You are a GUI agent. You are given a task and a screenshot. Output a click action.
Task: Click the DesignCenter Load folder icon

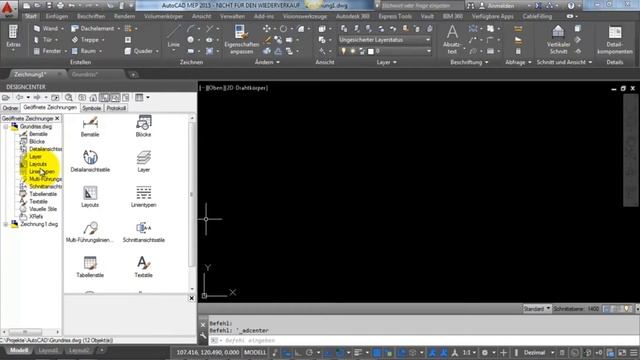[6, 98]
